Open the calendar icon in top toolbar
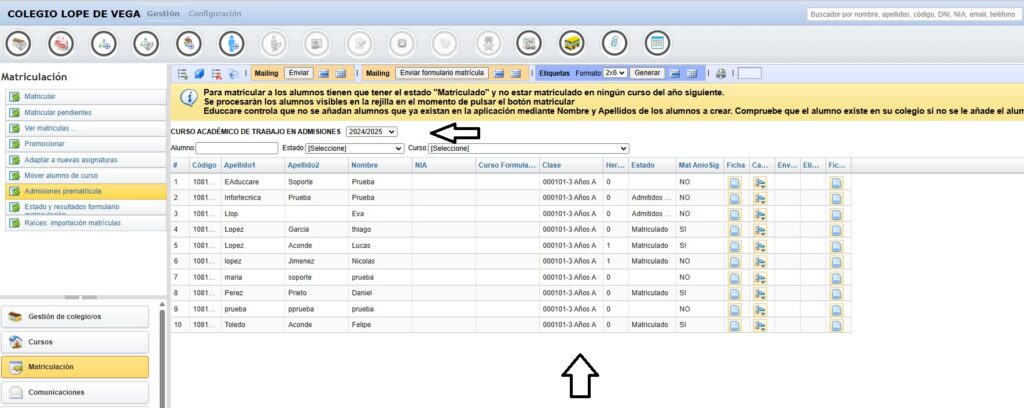This screenshot has width=1024, height=408. 657,43
